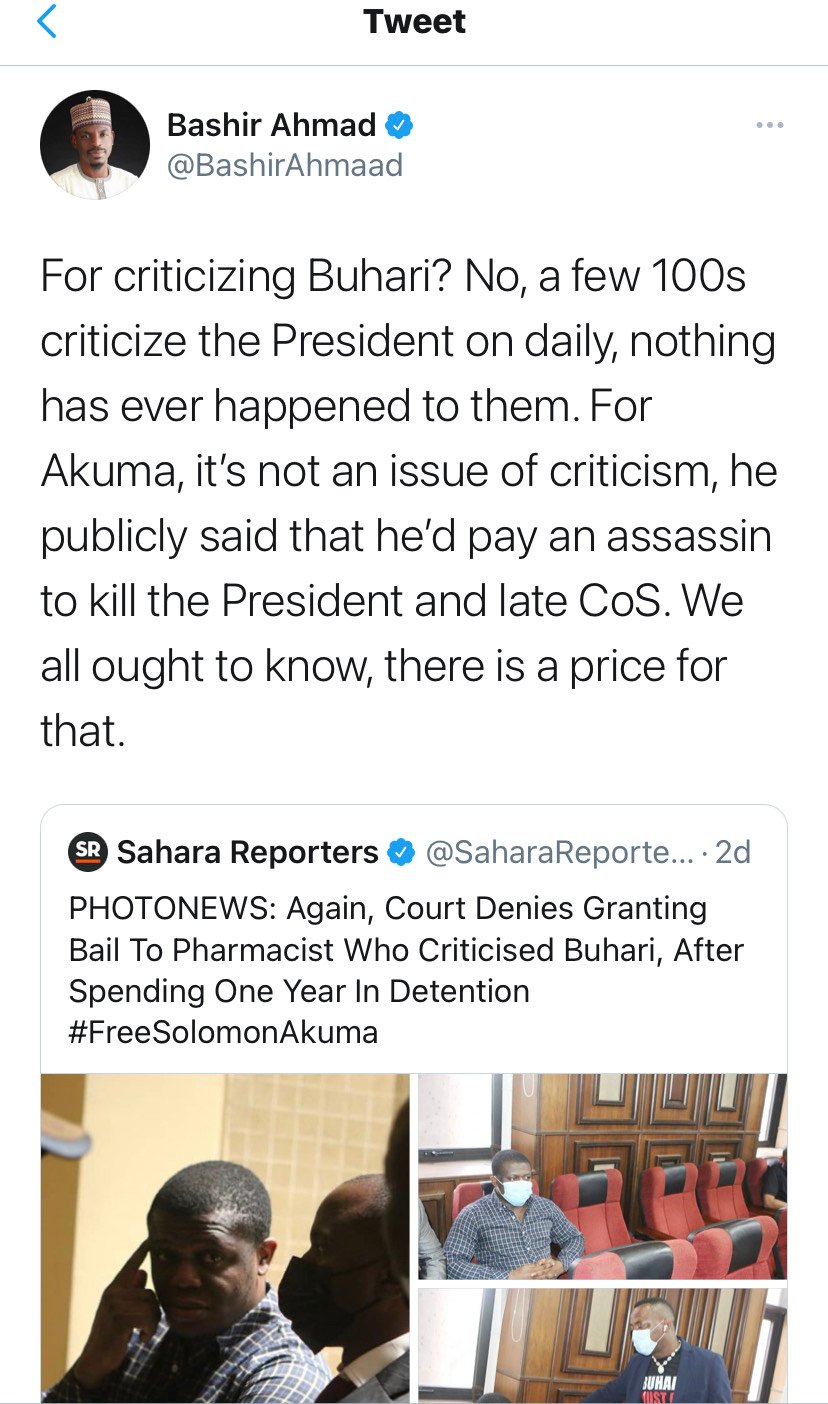Screen dimensions: 828x1404
Task: Open the top-right courtroom photo with red seats
Action: pyautogui.click(x=602, y=1176)
